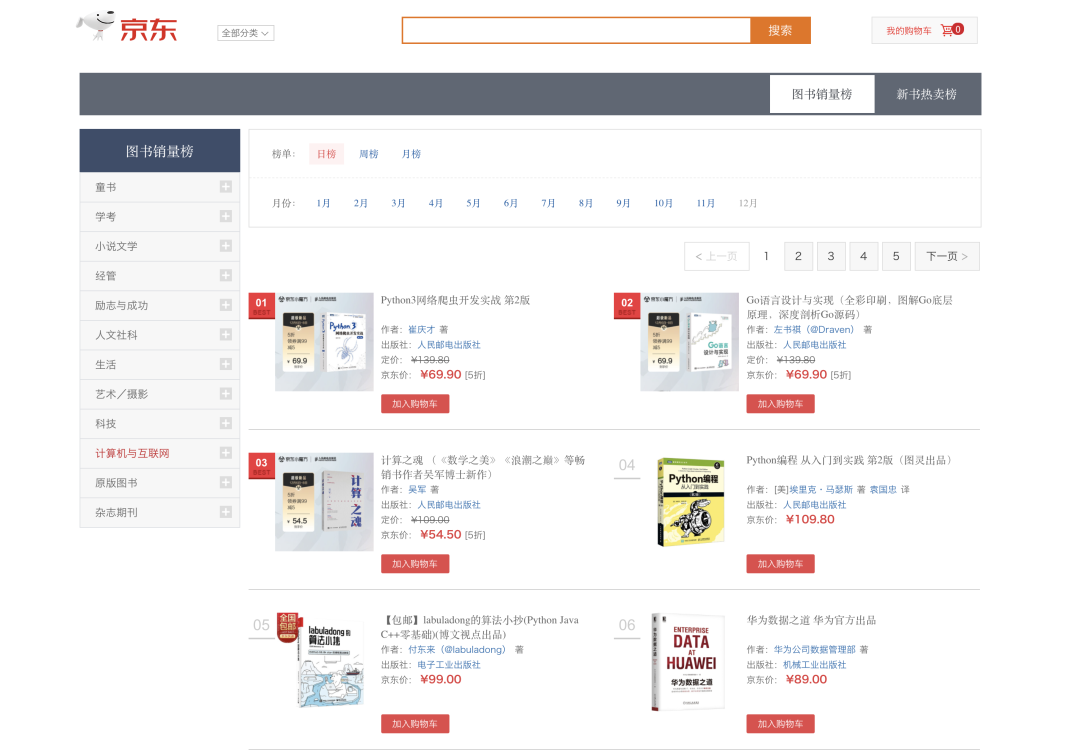The width and height of the screenshot is (1080, 753).
Task: Add Go语言设计与实现 to cart
Action: pos(780,404)
